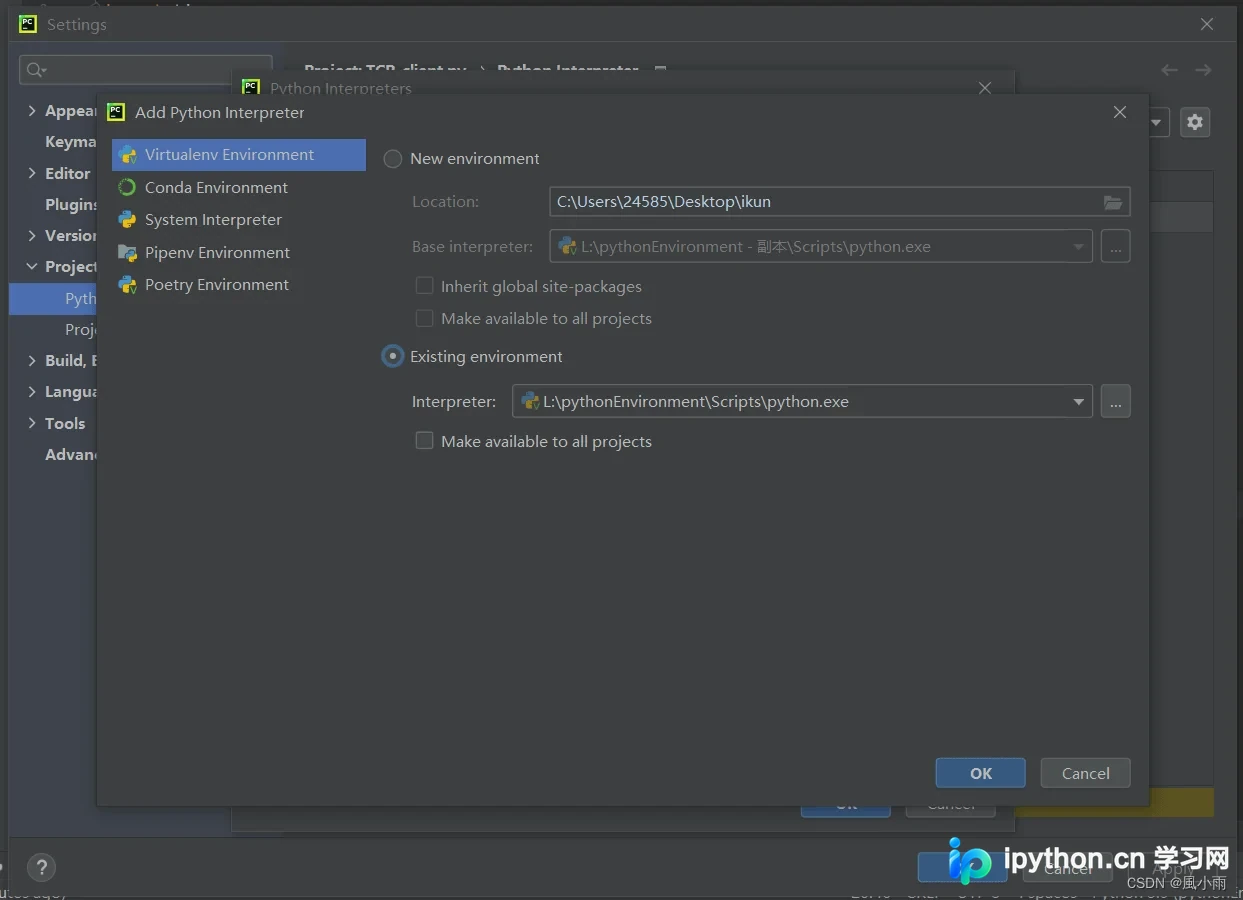Toggle Inherit global site-packages checkbox
This screenshot has height=900, width=1243.
coord(424,286)
